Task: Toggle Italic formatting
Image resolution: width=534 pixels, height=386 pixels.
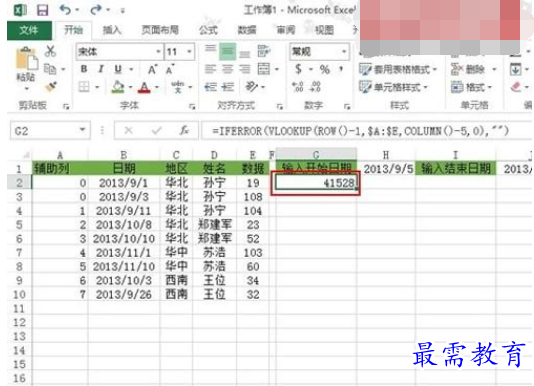Action: (101, 69)
